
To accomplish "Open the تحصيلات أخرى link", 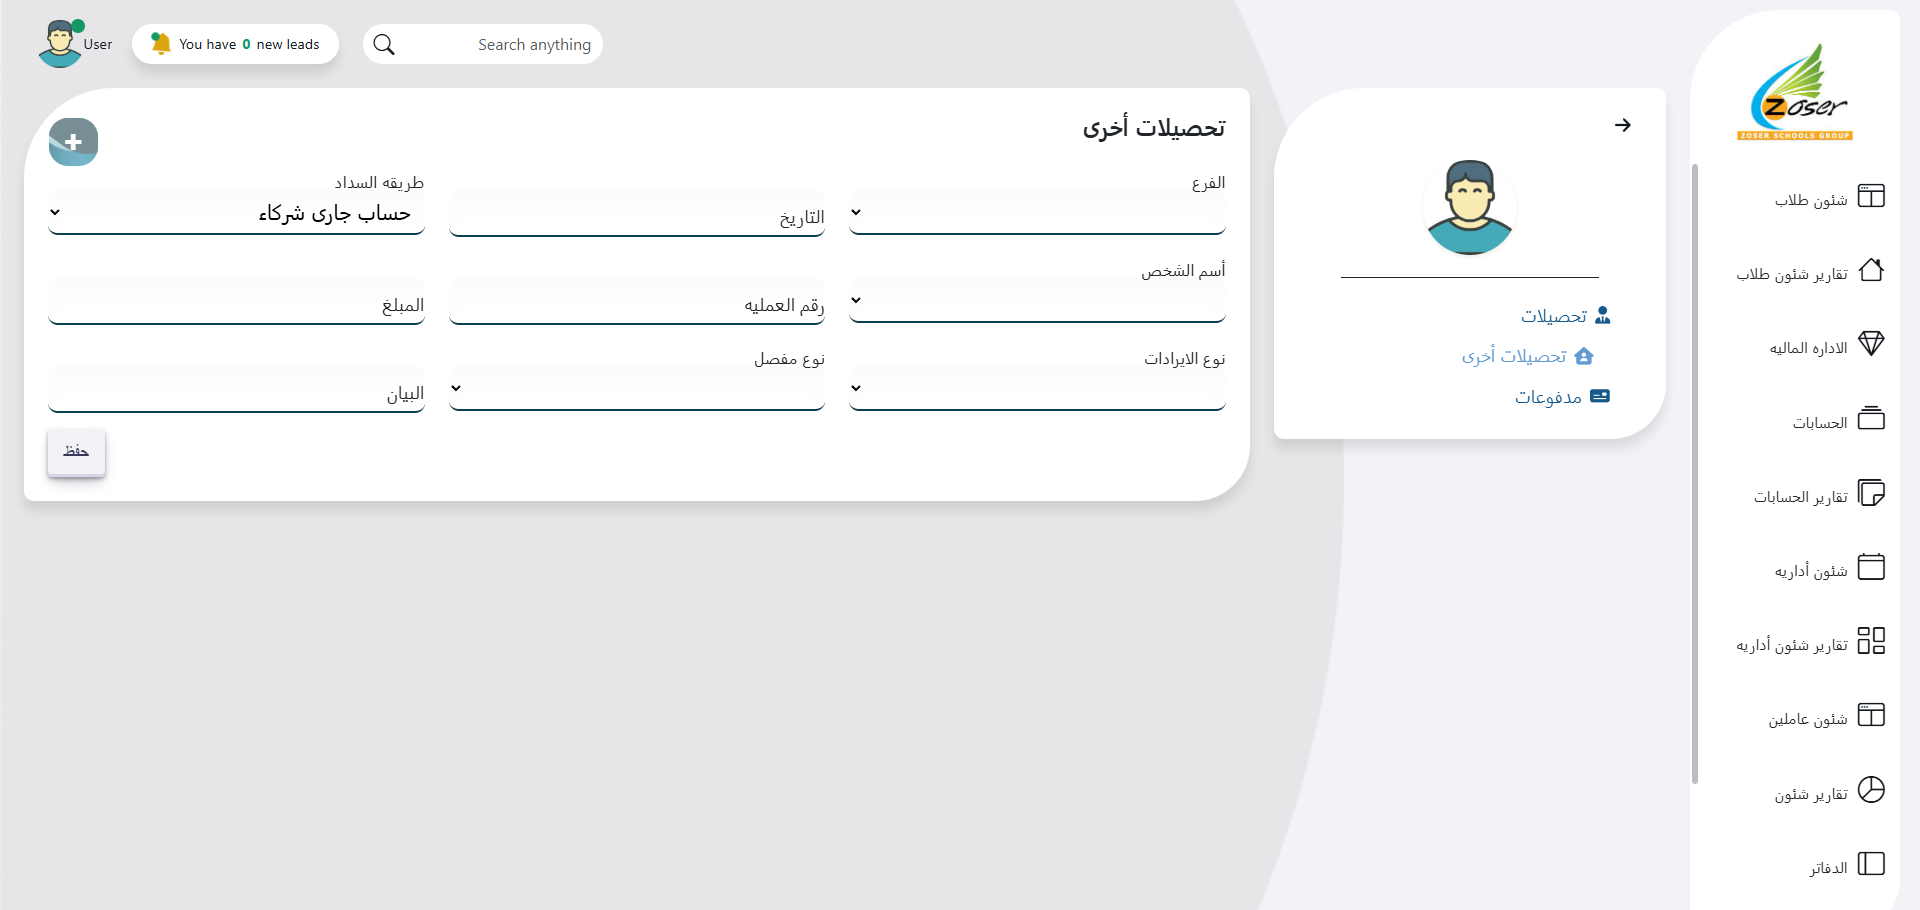I will (x=1514, y=356).
